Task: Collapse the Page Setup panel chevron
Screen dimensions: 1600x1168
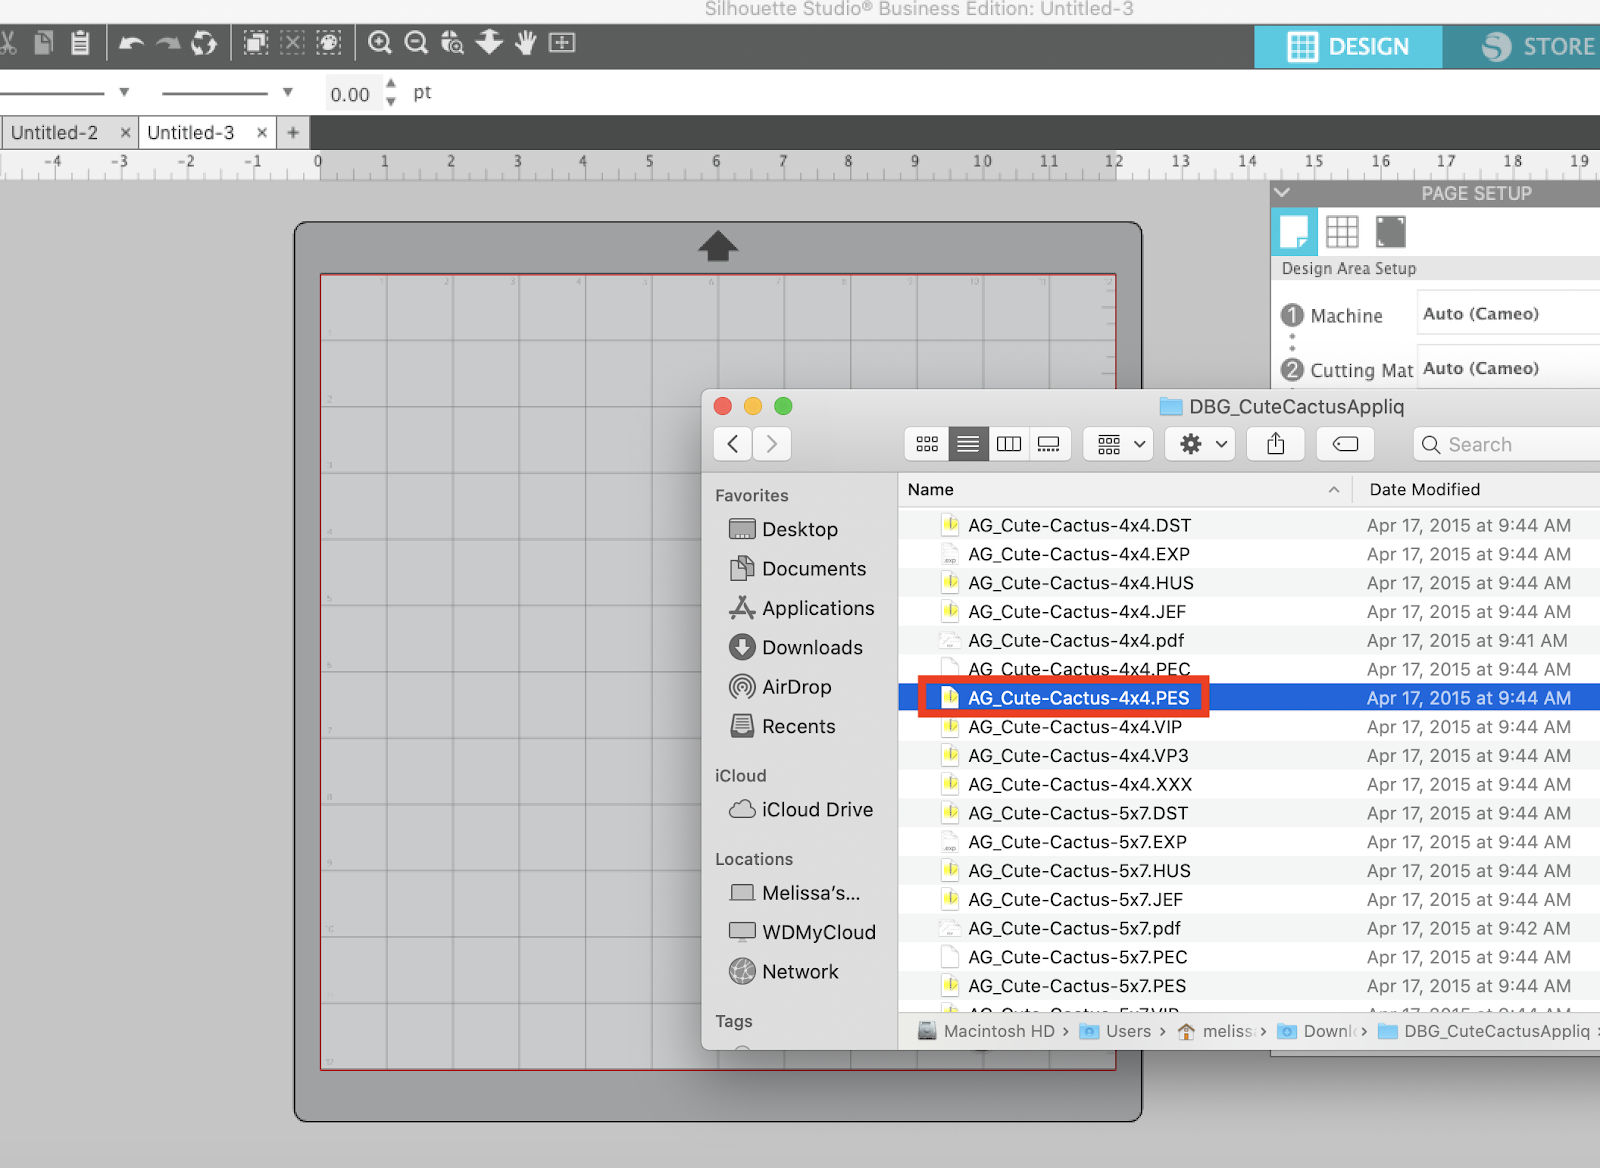Action: 1282,193
